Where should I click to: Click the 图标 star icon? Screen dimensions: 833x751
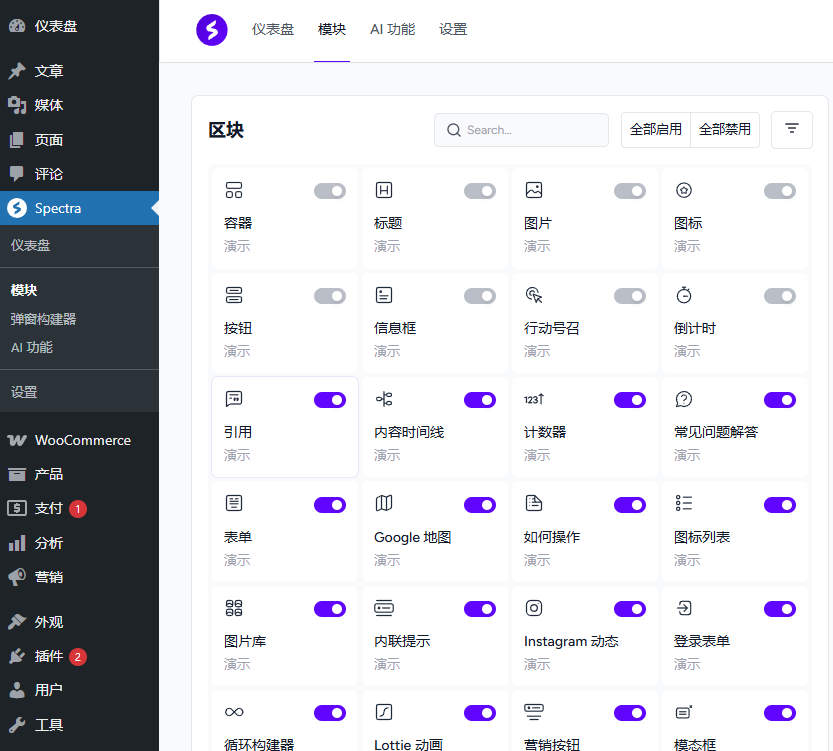[x=684, y=190]
